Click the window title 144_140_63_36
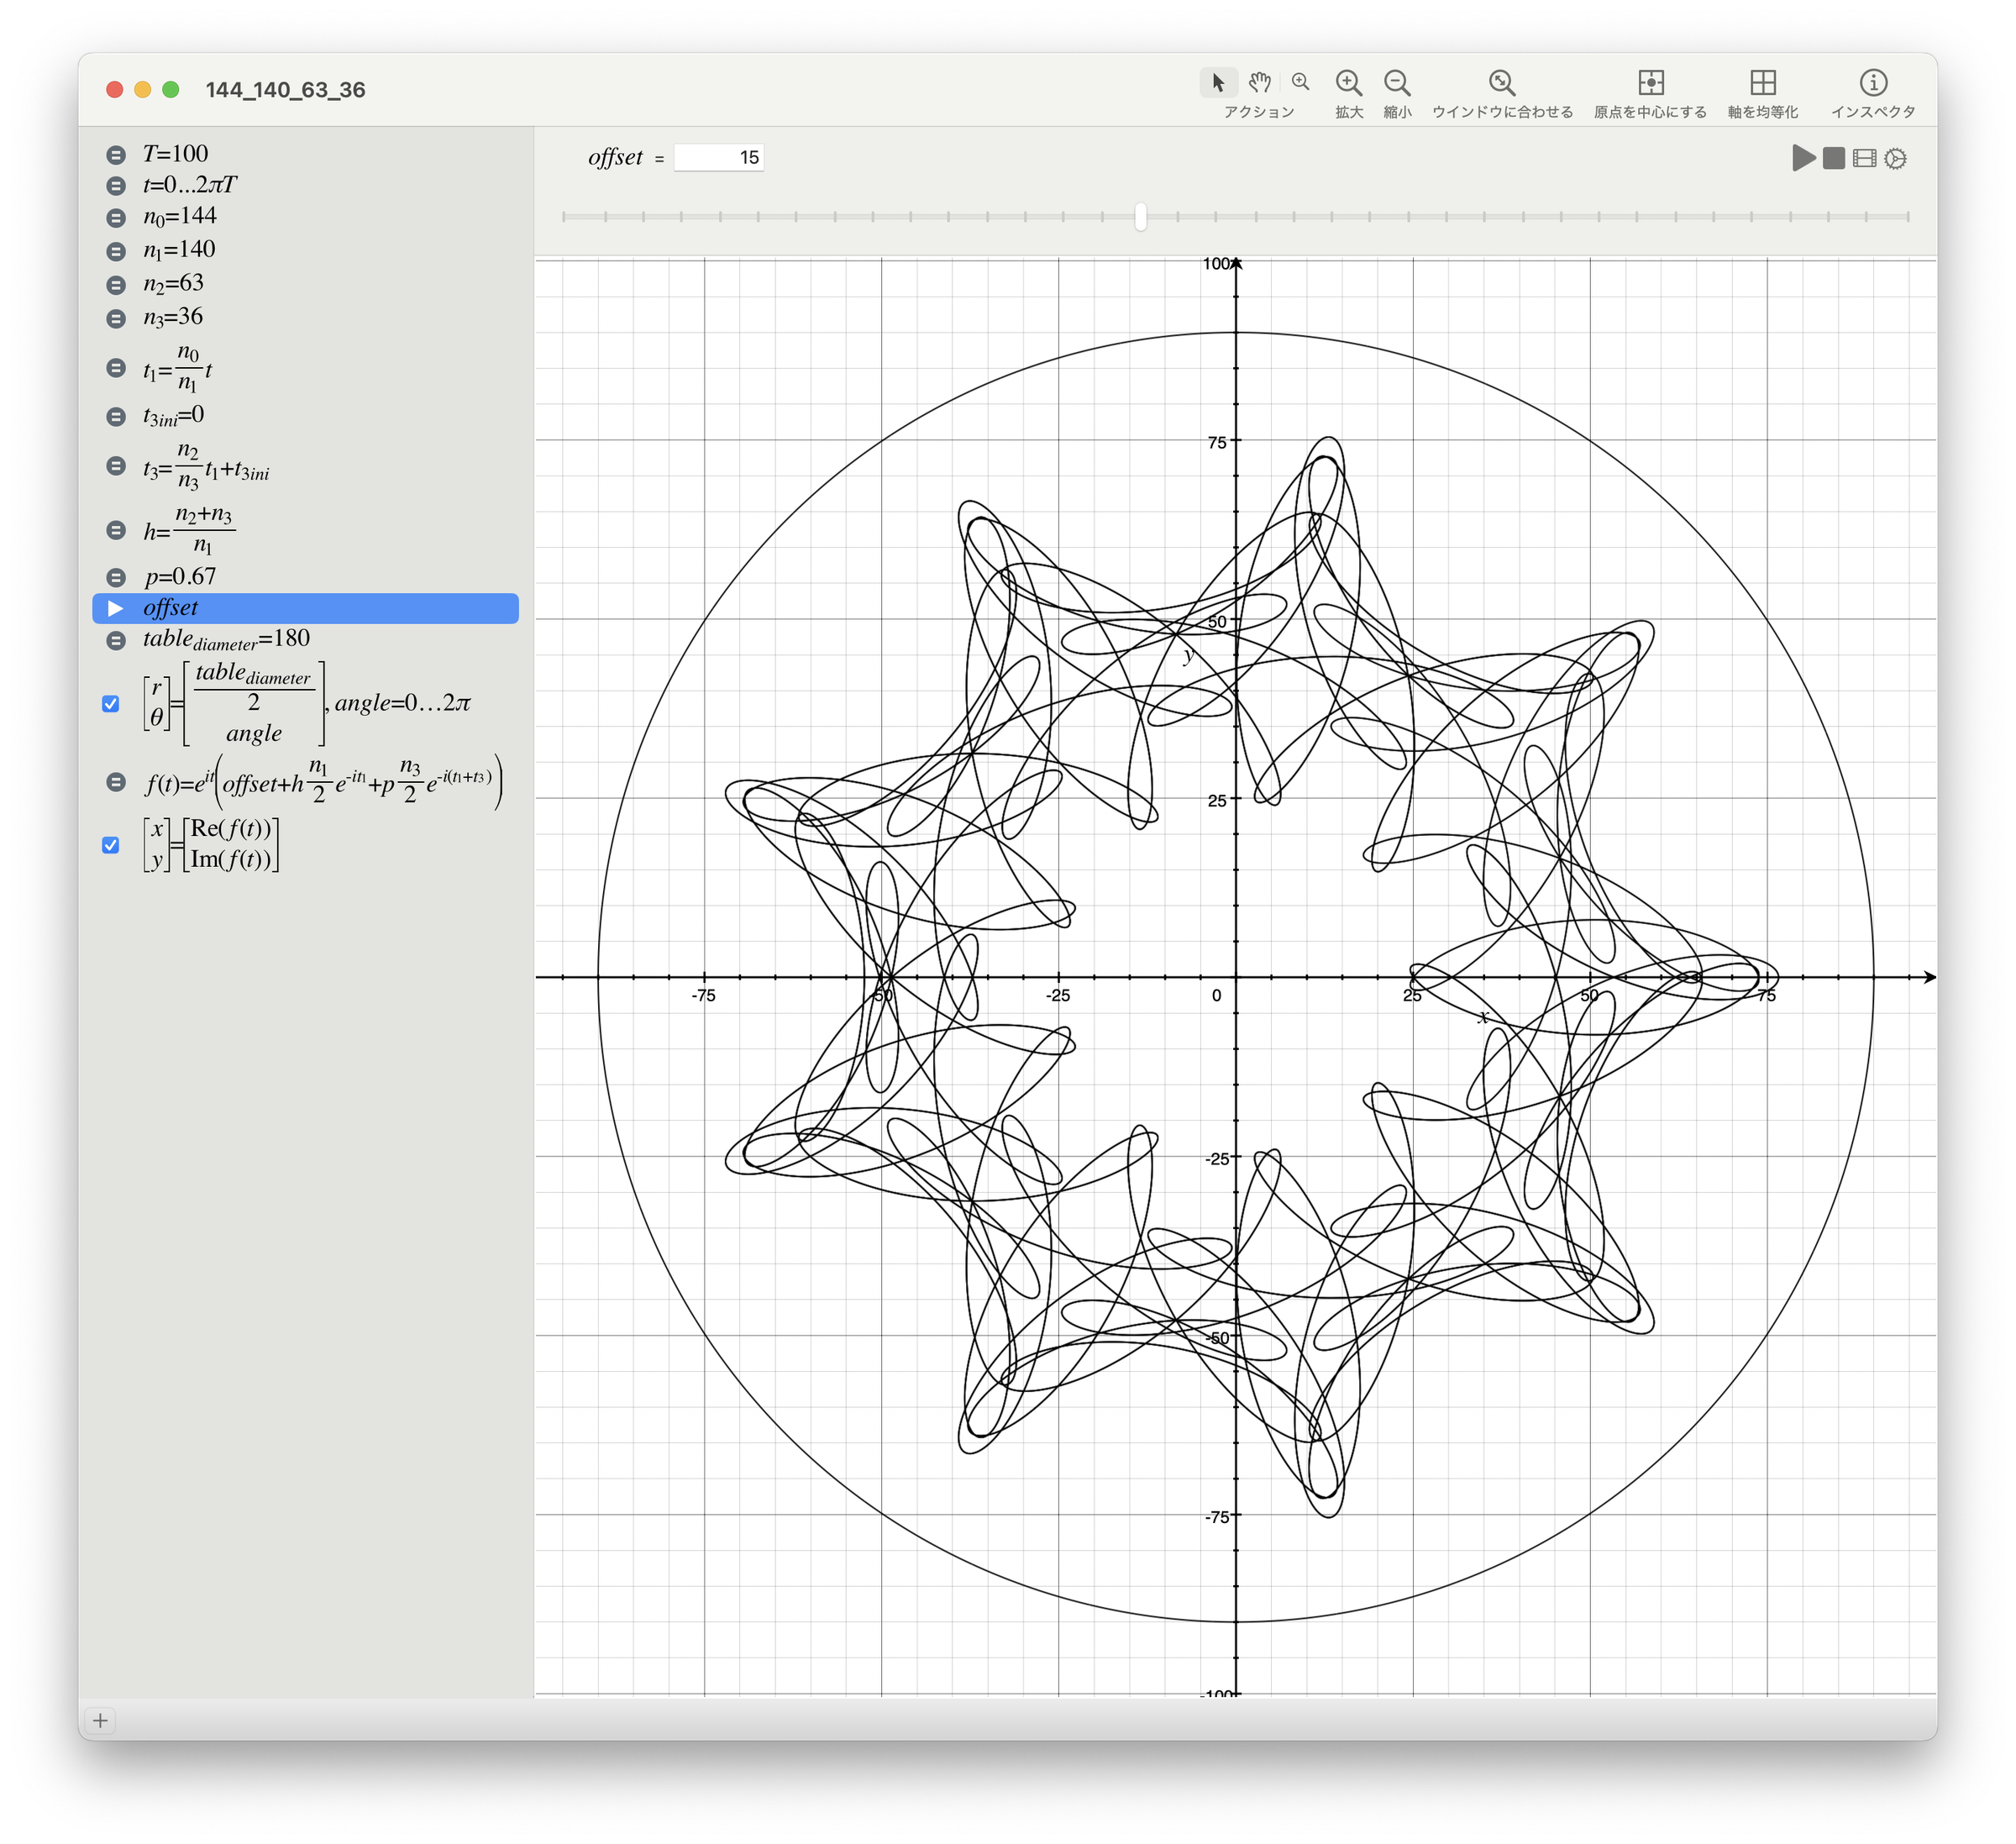 click(x=285, y=90)
